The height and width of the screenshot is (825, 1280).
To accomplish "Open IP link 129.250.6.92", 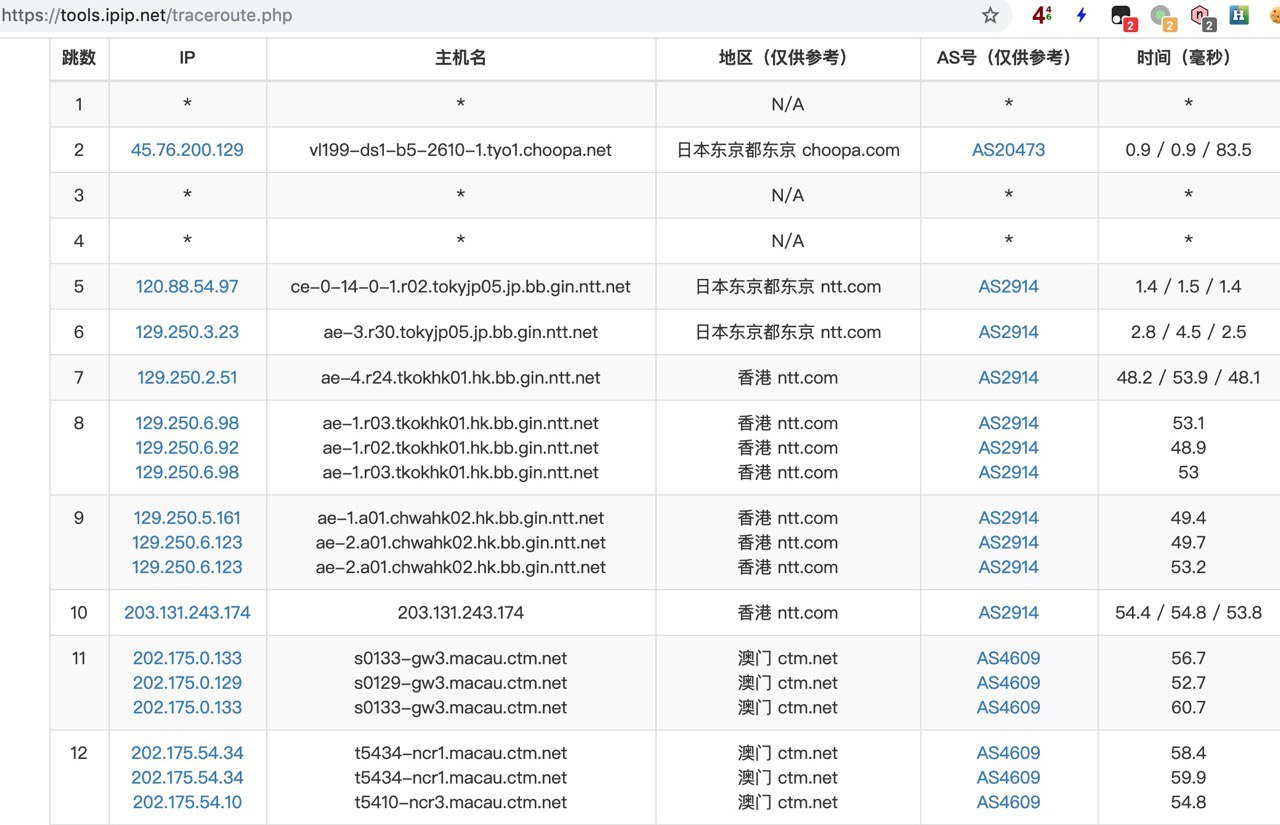I will click(187, 448).
